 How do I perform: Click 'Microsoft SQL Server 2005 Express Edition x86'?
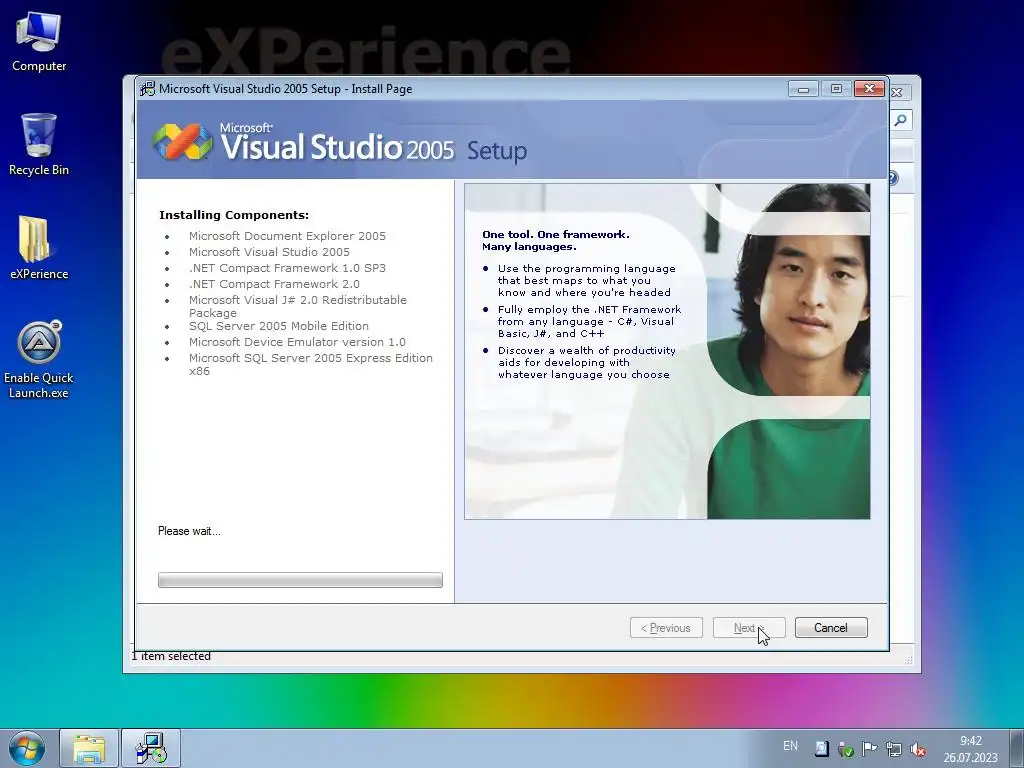point(311,364)
